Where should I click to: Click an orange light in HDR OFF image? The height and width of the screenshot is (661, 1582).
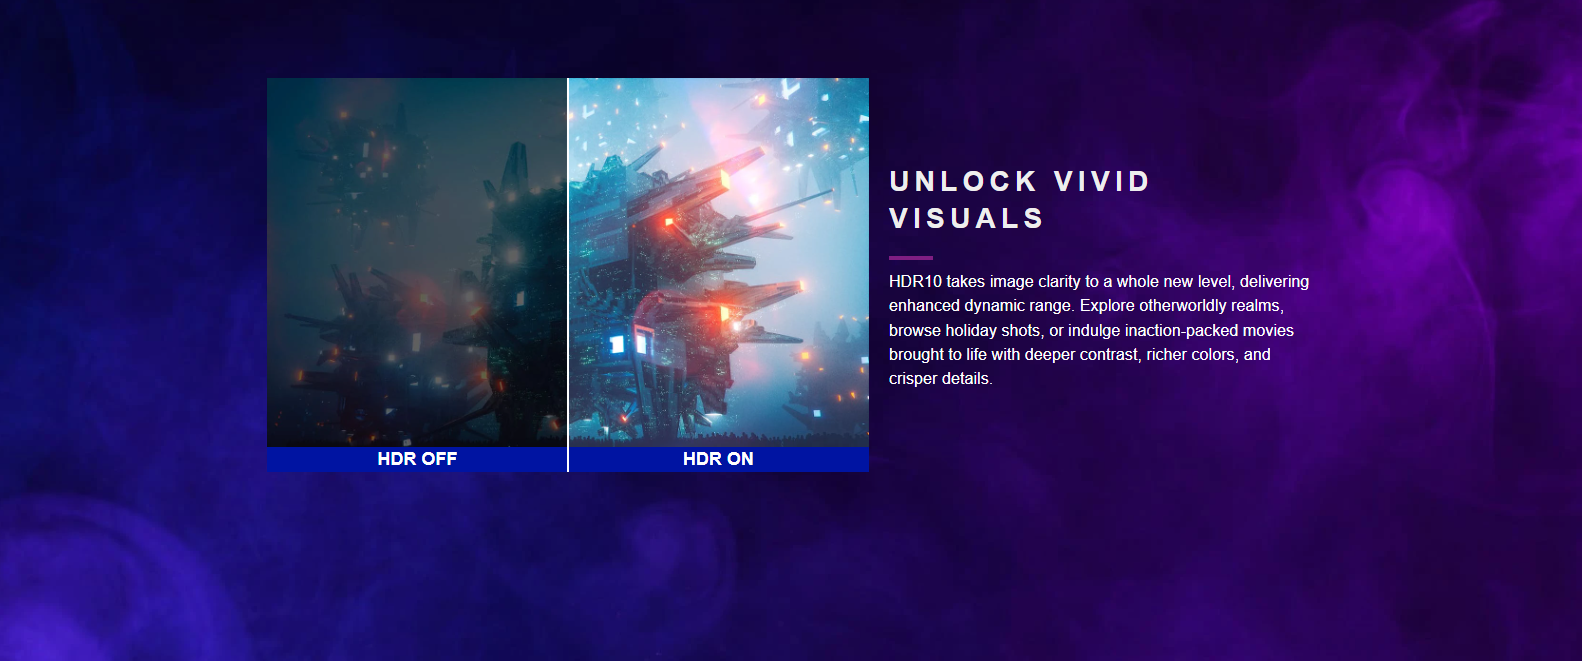pos(424,298)
